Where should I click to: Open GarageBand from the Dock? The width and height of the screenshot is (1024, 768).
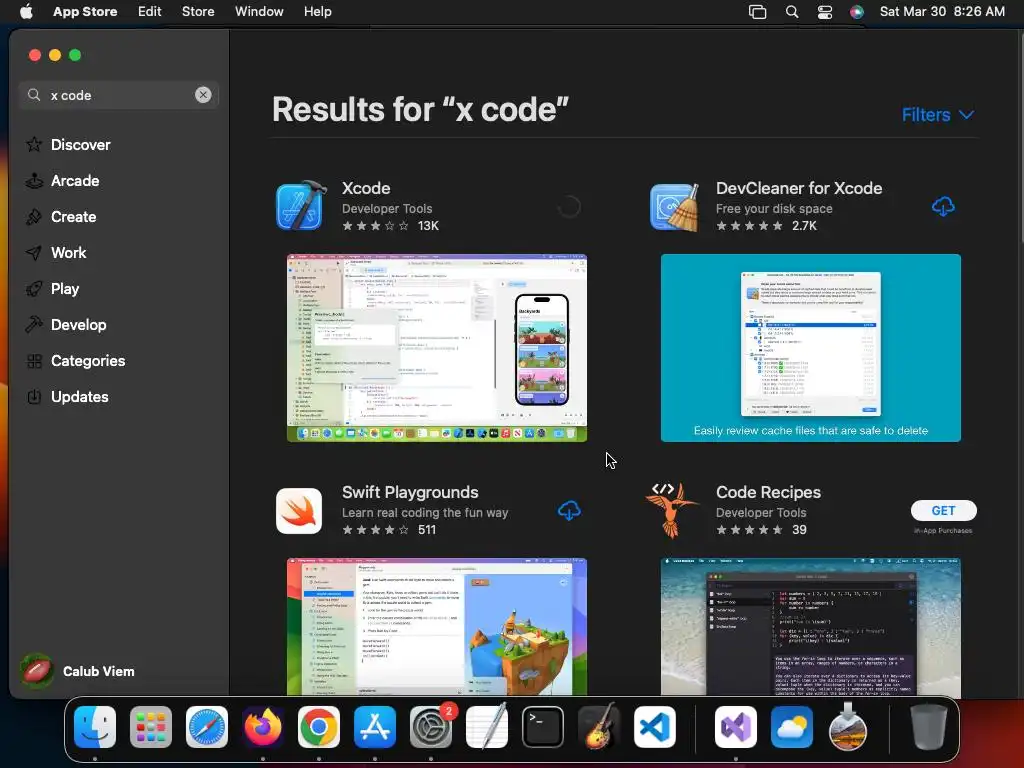pyautogui.click(x=599, y=726)
